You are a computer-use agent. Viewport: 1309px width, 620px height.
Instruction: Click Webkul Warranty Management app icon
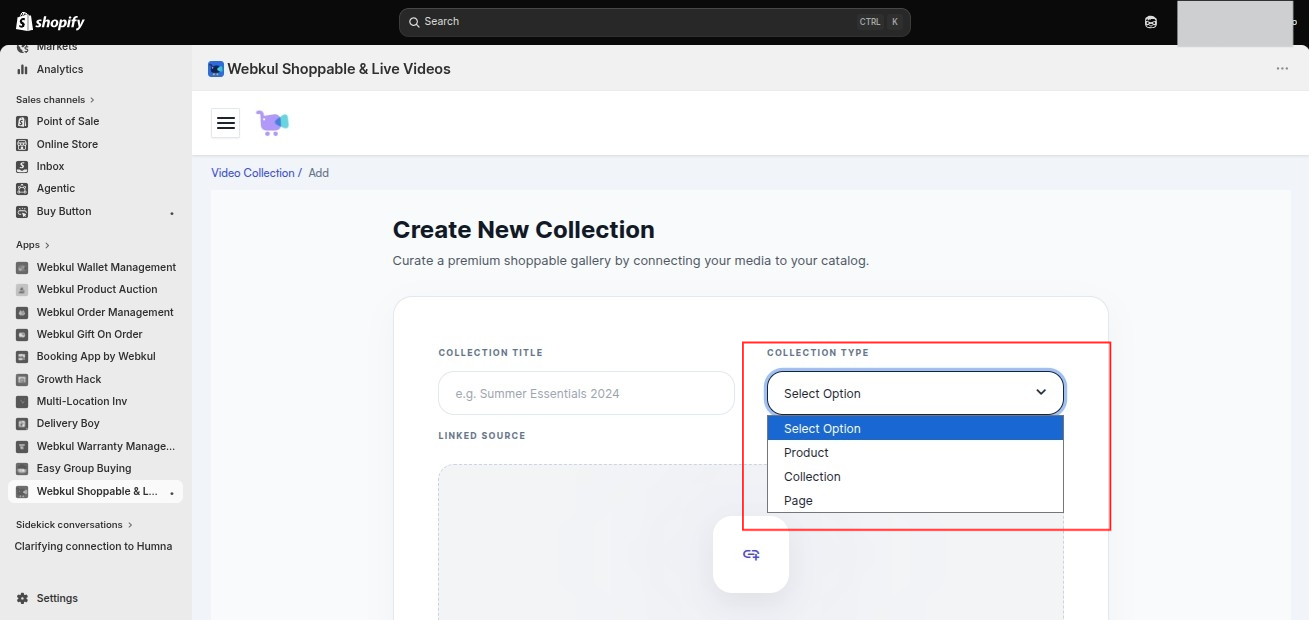point(22,446)
